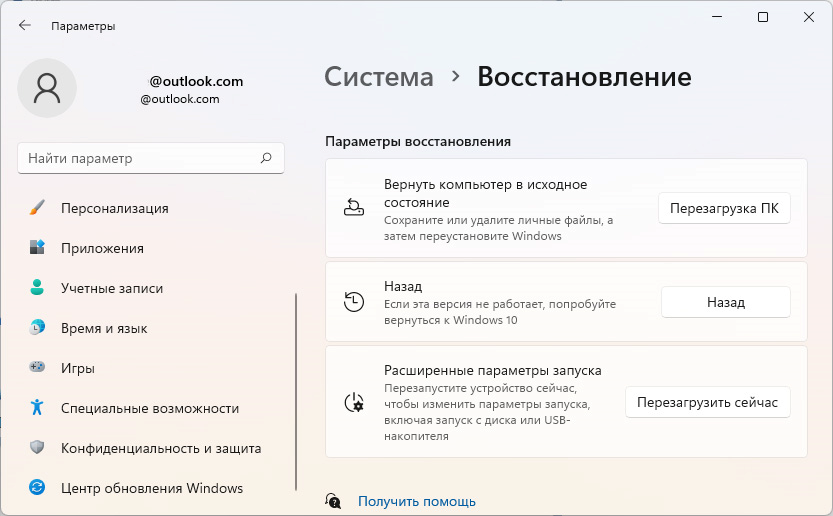
Task: Click the Центр обновления Windows sync icon
Action: 37,488
